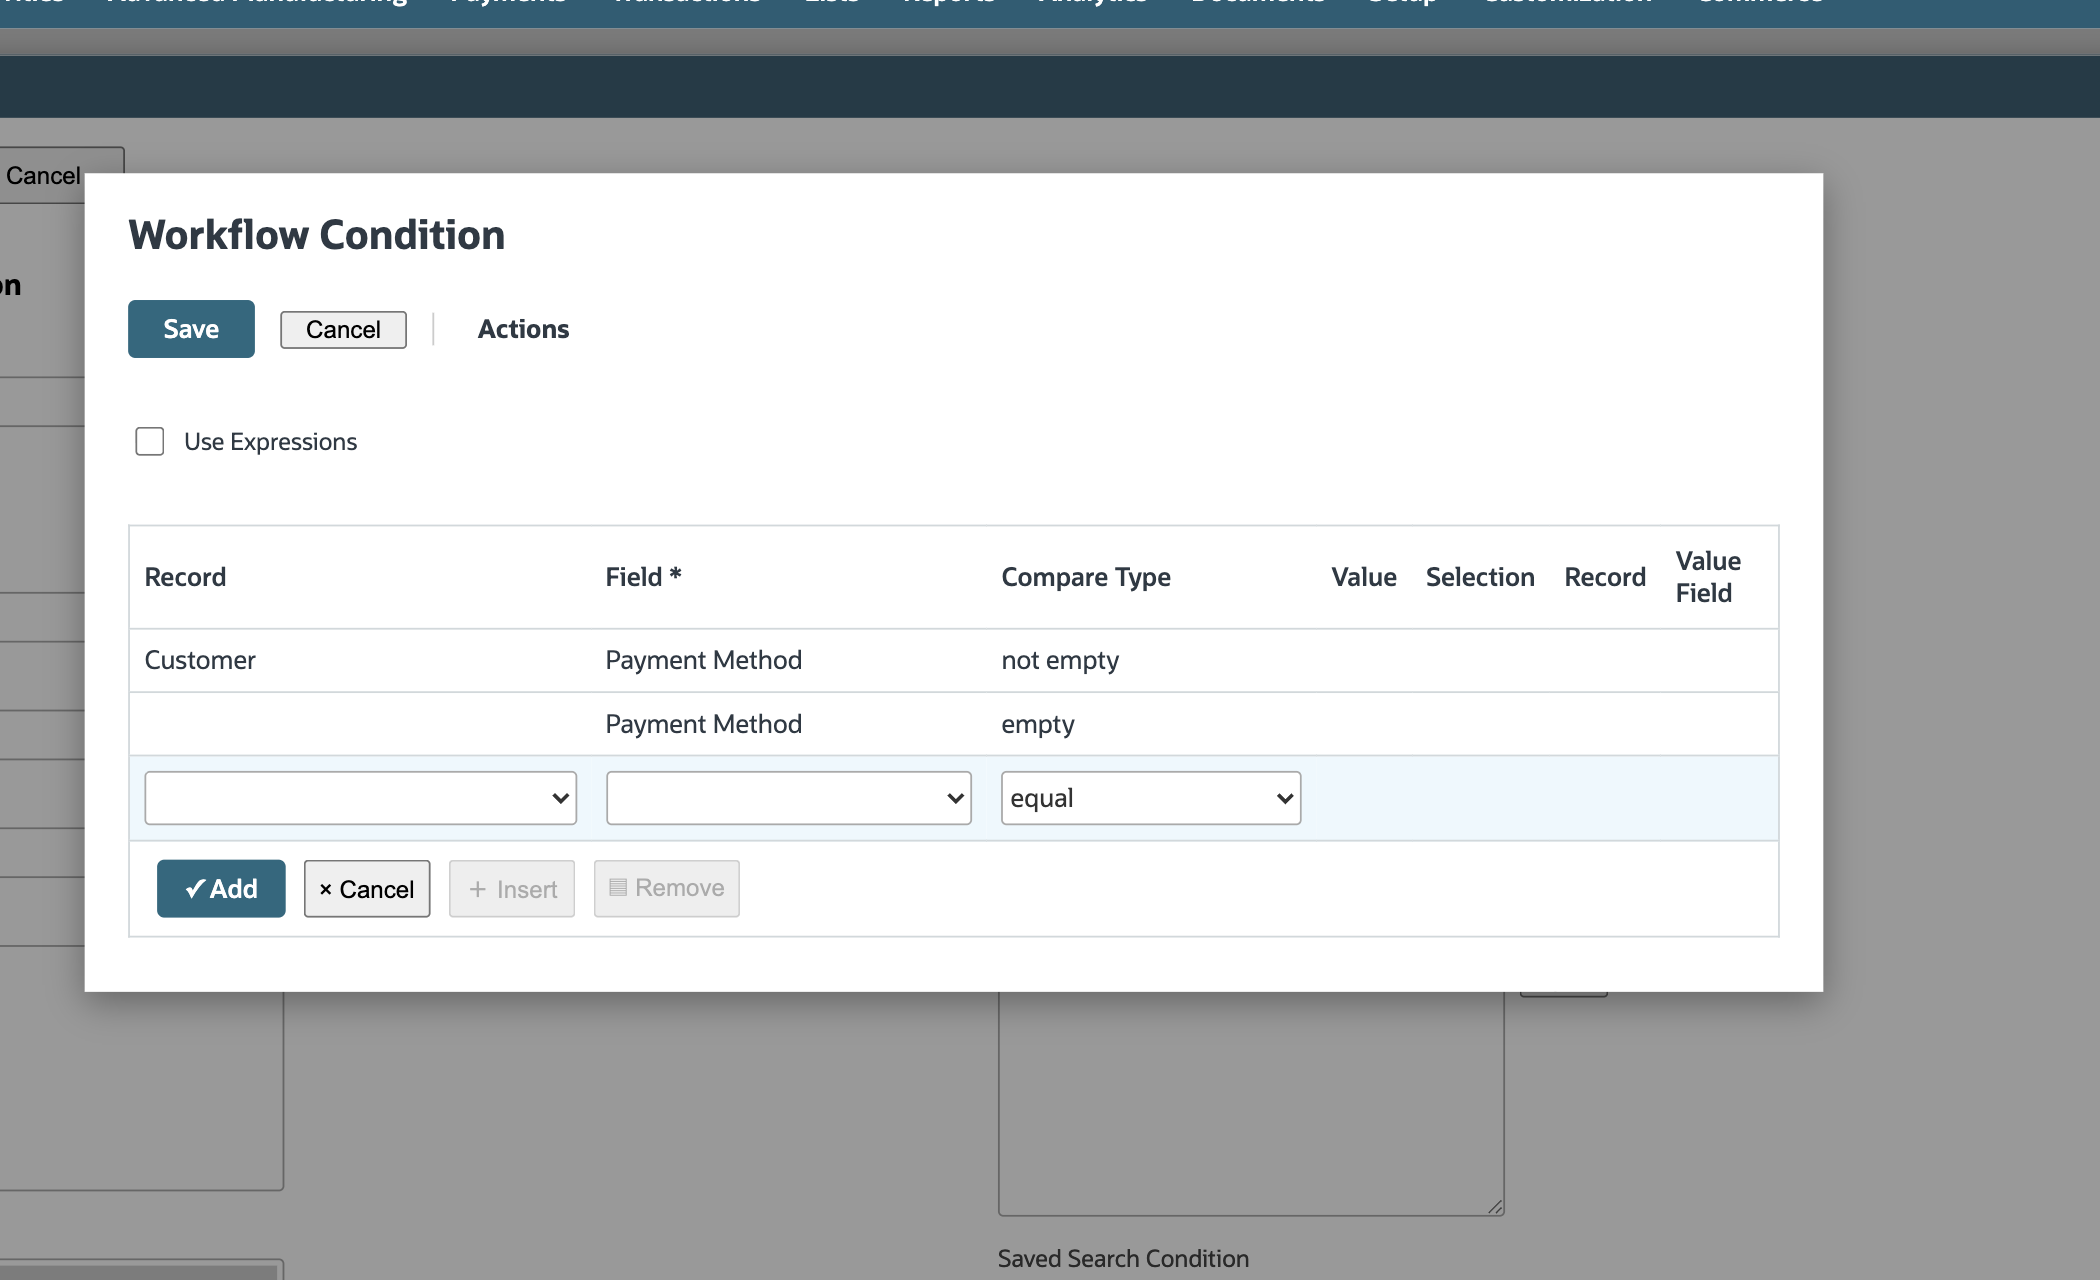Open the Field dropdown in the edit row
This screenshot has height=1280, width=2100.
click(x=788, y=798)
